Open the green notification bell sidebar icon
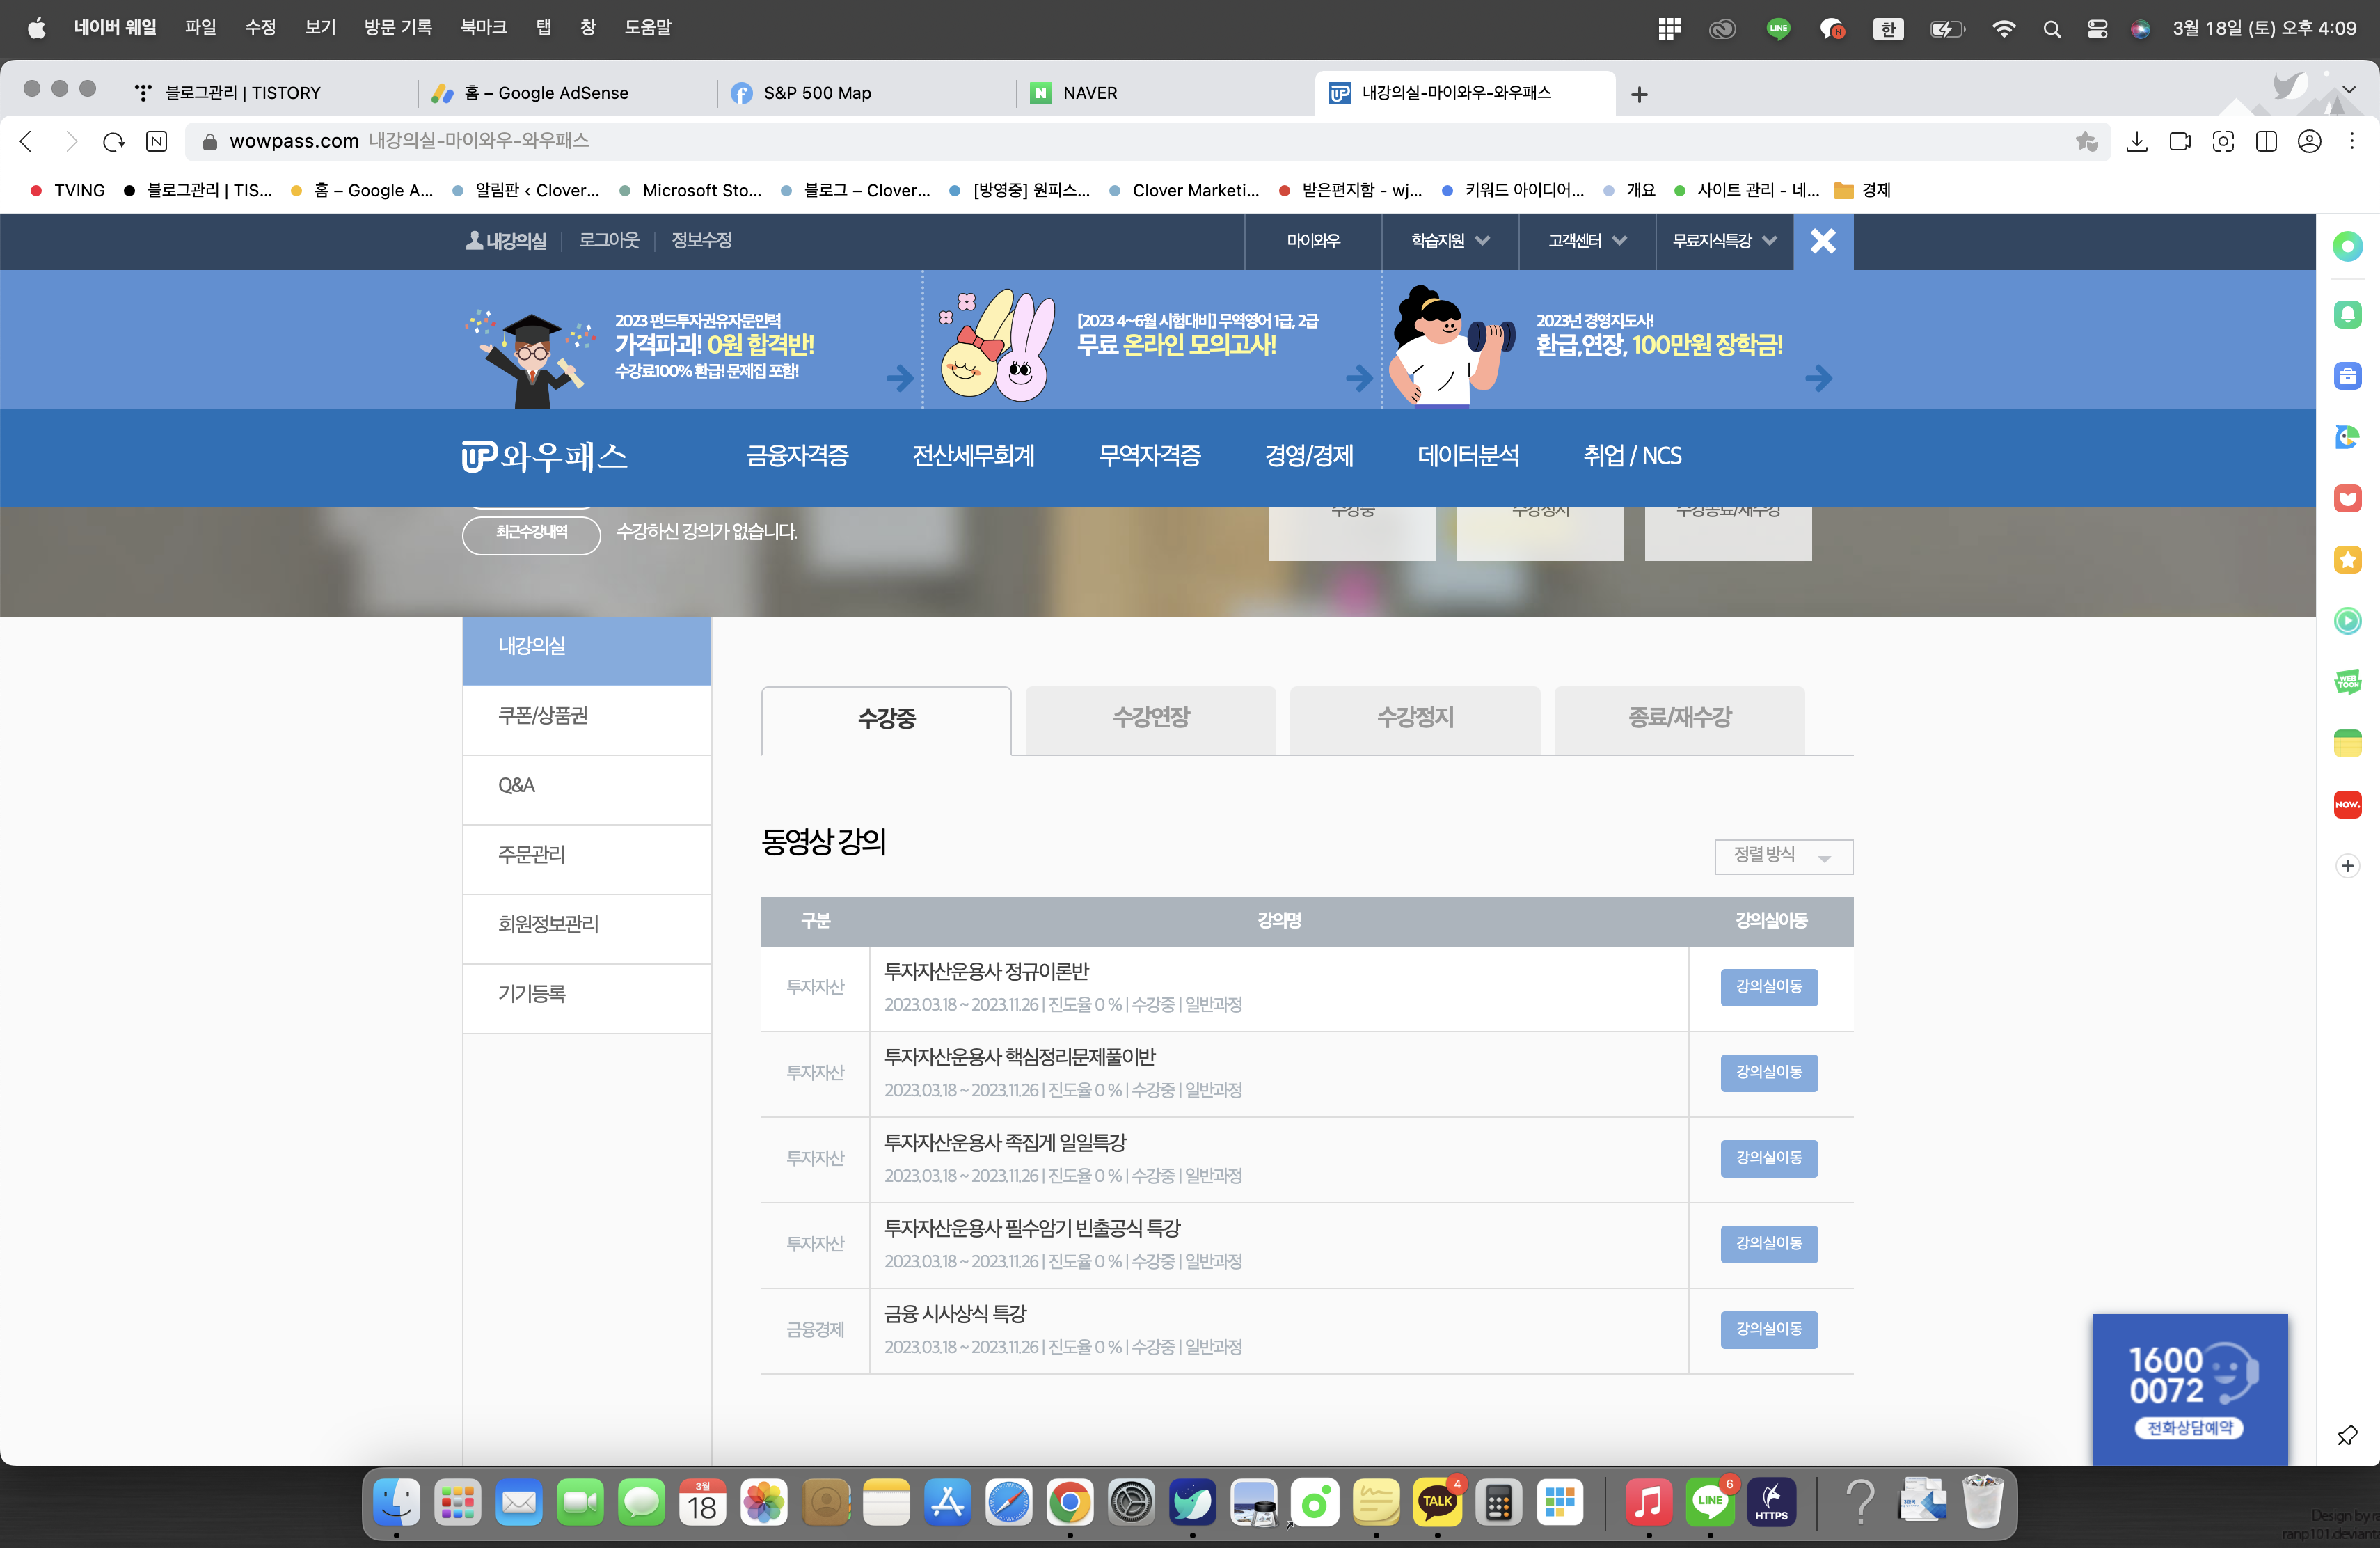The image size is (2380, 1548). pyautogui.click(x=2347, y=315)
